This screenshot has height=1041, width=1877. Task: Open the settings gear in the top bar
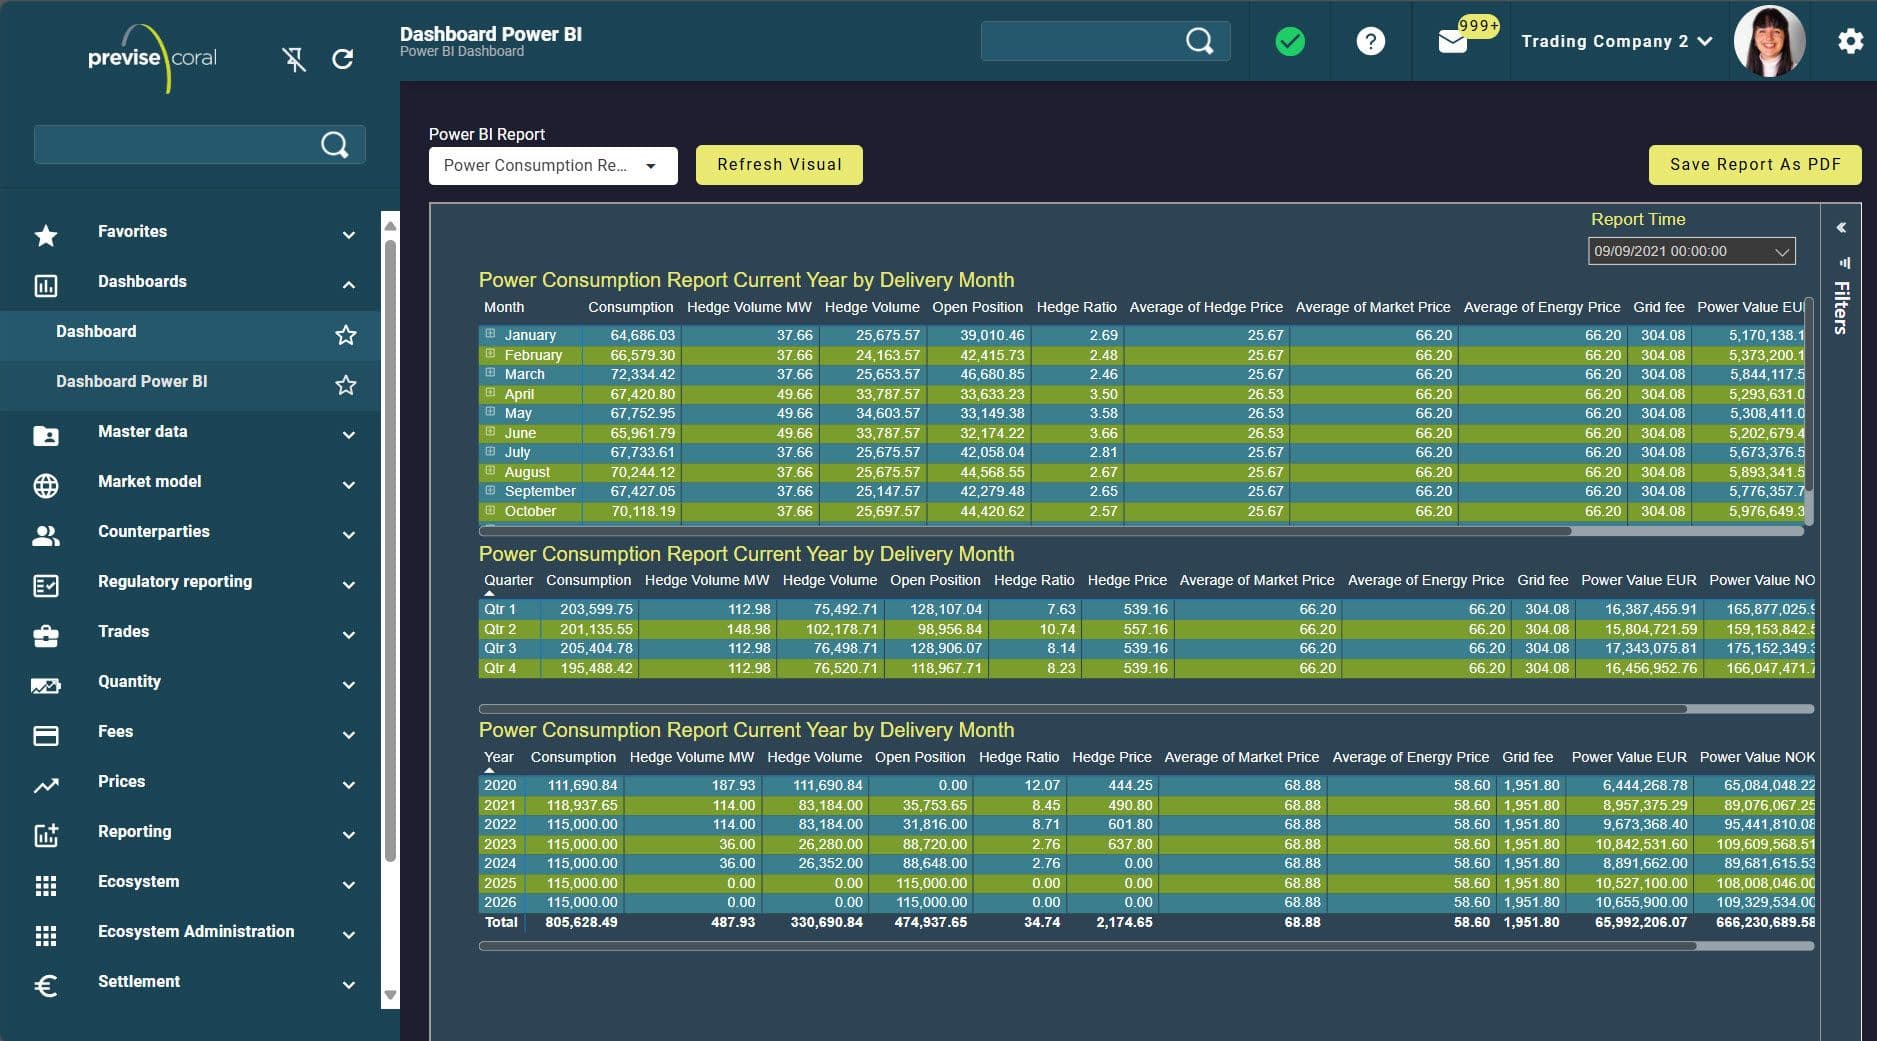(x=1850, y=41)
